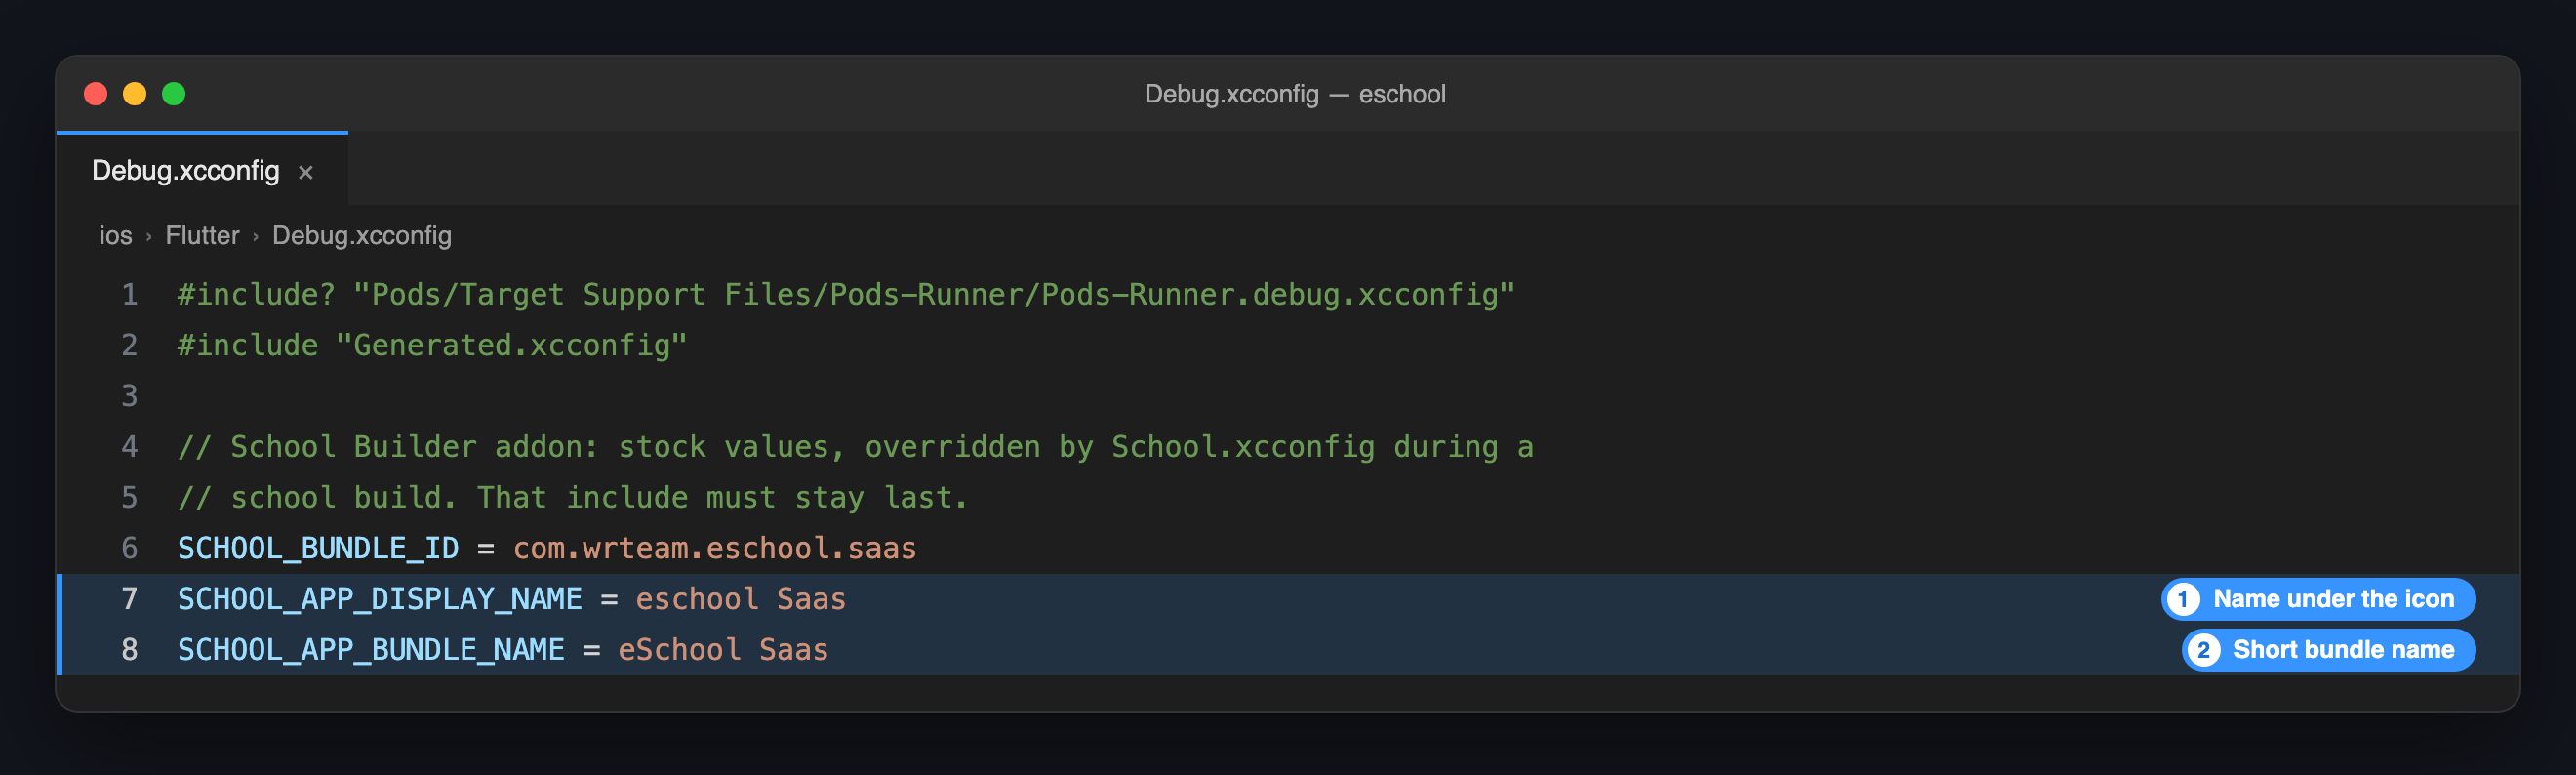The width and height of the screenshot is (2576, 775).
Task: Click the comment 'school build. That include must stay last.'
Action: point(573,497)
